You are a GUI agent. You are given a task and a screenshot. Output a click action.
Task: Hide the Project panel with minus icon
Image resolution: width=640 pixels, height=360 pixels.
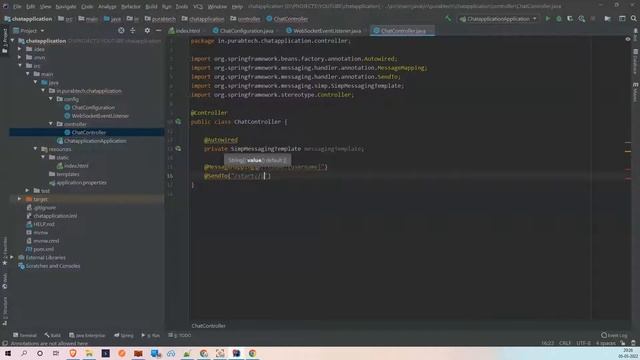click(x=158, y=31)
